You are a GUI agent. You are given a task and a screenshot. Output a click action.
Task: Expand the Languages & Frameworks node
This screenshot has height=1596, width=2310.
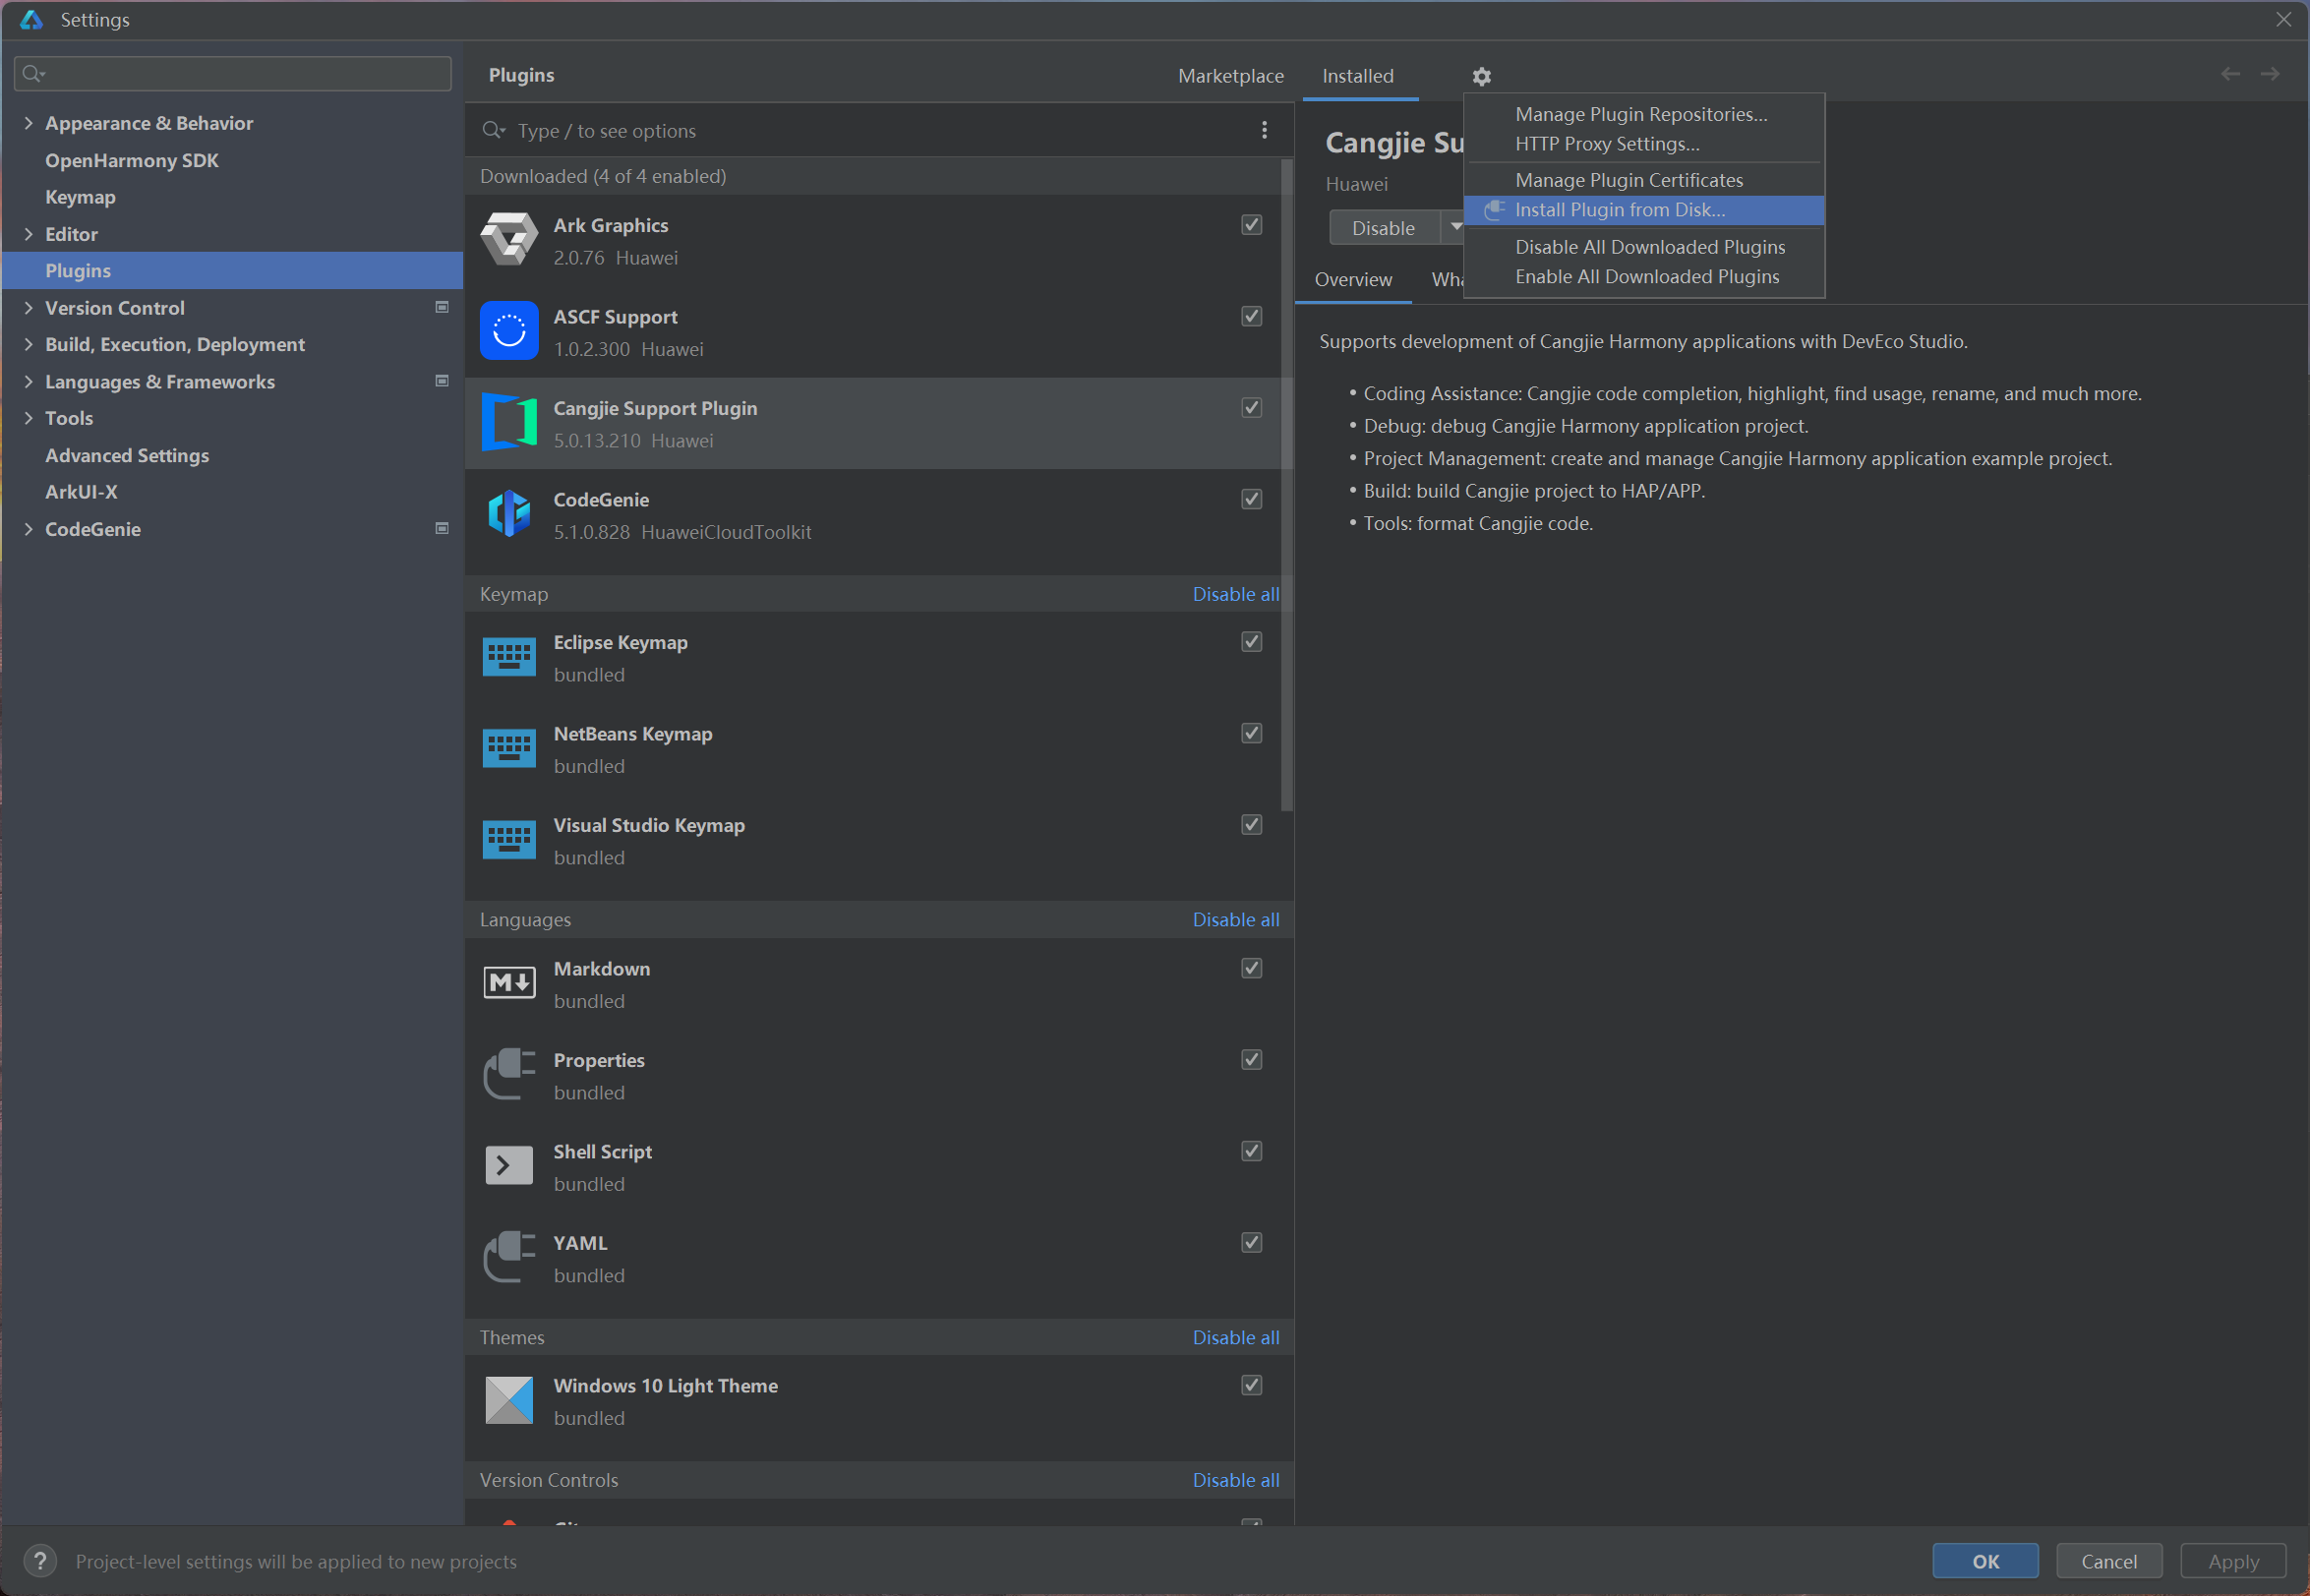[28, 382]
